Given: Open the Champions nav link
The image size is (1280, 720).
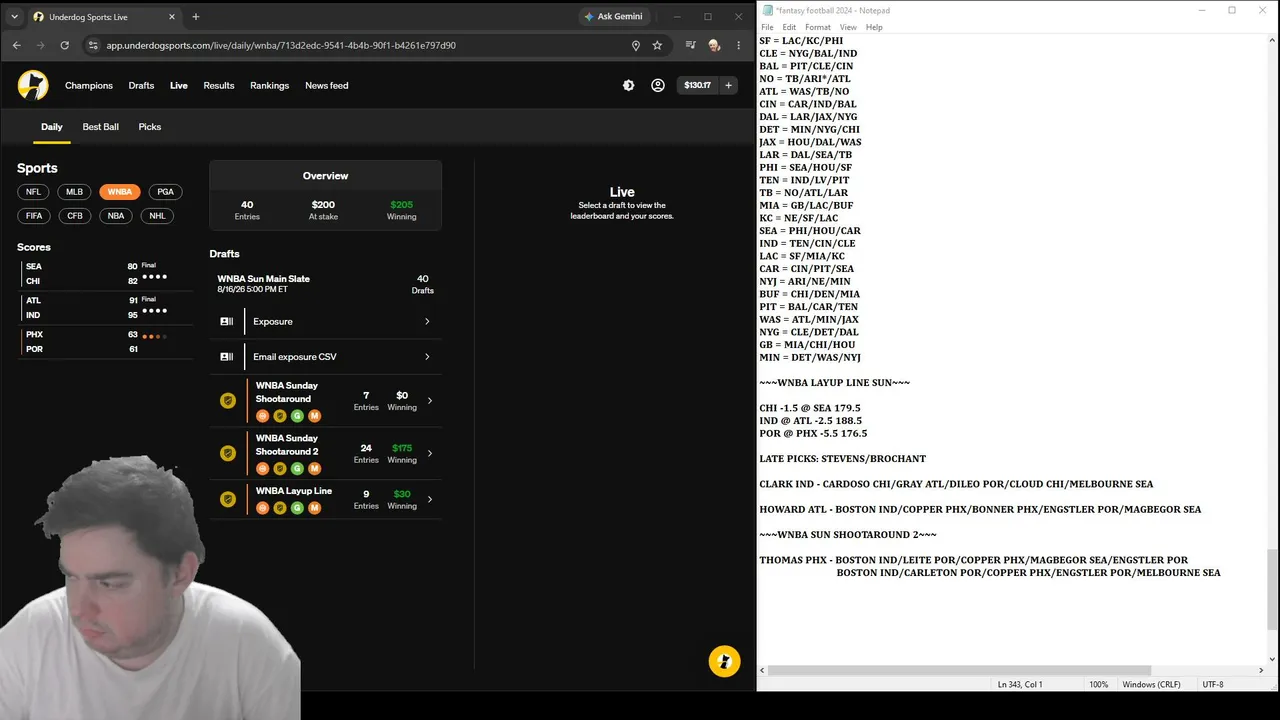Looking at the screenshot, I should 89,86.
